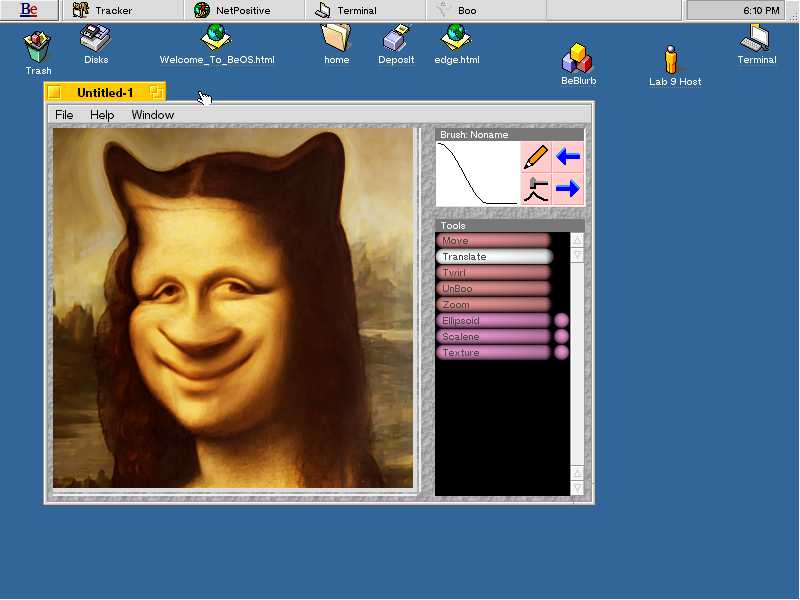Switch to NetPositive in the Deskbar
800x600 pixels.
[x=244, y=10]
